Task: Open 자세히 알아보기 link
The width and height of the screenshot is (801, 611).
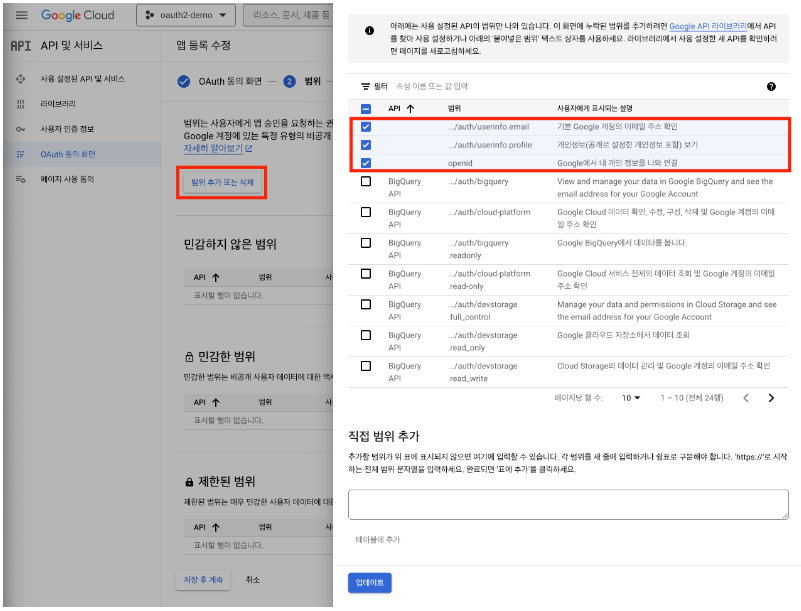Action: pyautogui.click(x=218, y=149)
